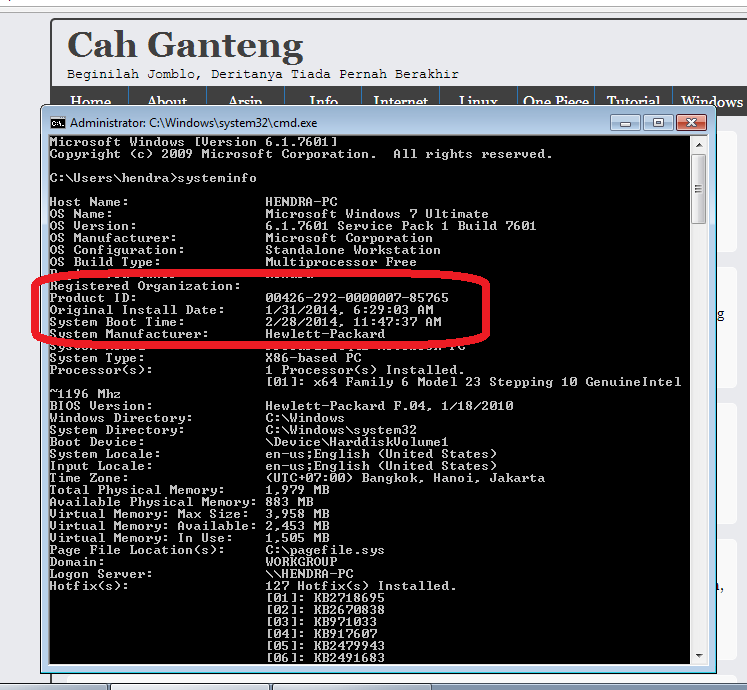Click boot device \Device\HarddiskVolume1
747x690 pixels.
point(357,442)
